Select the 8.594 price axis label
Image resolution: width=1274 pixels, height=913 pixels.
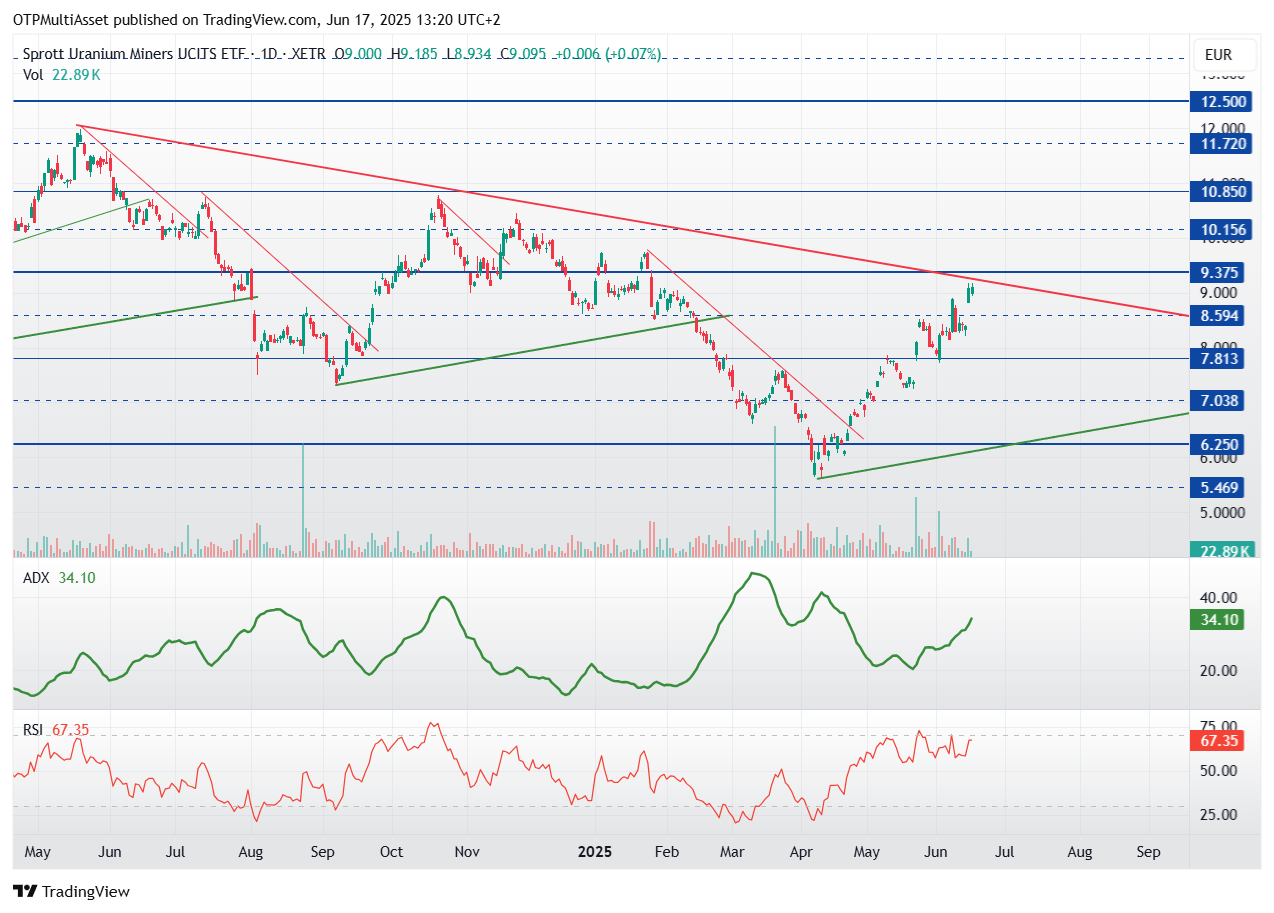pos(1223,316)
